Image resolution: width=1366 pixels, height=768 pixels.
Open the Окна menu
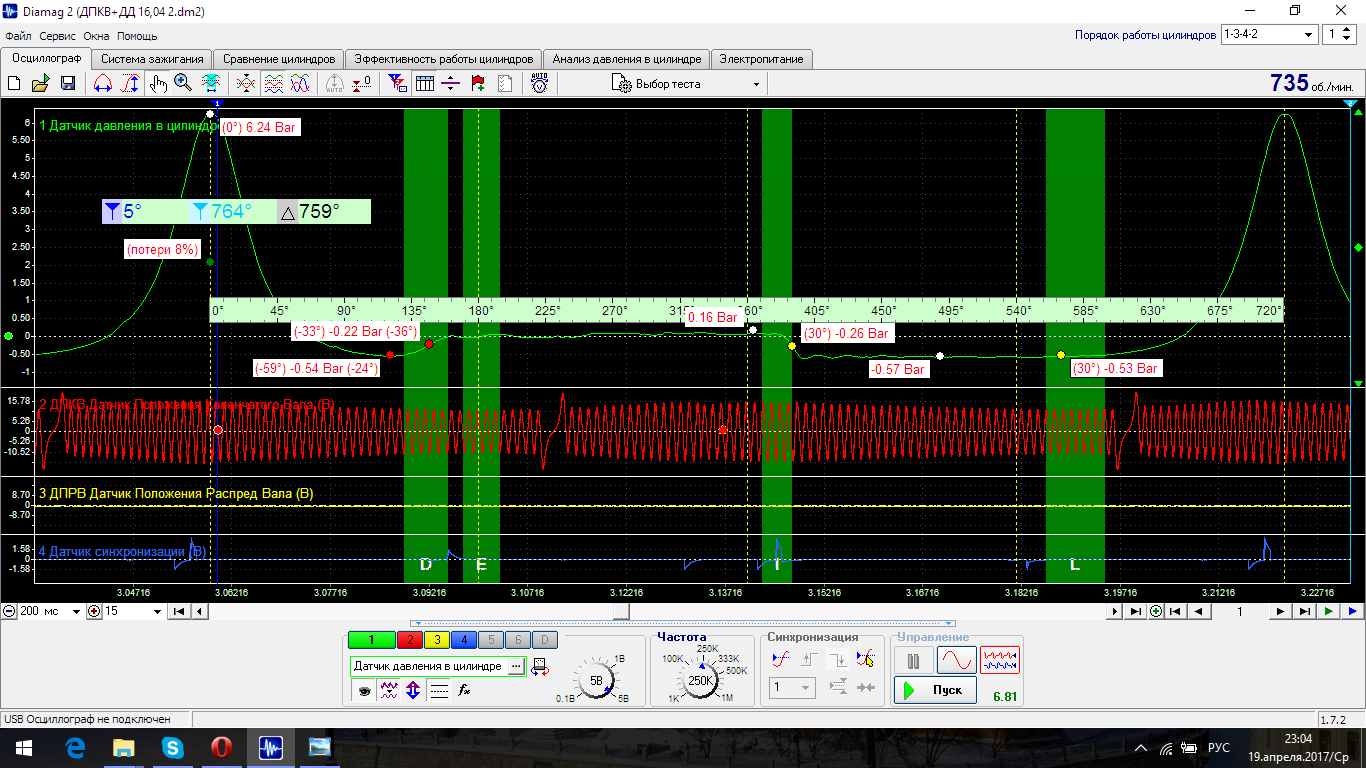click(97, 36)
